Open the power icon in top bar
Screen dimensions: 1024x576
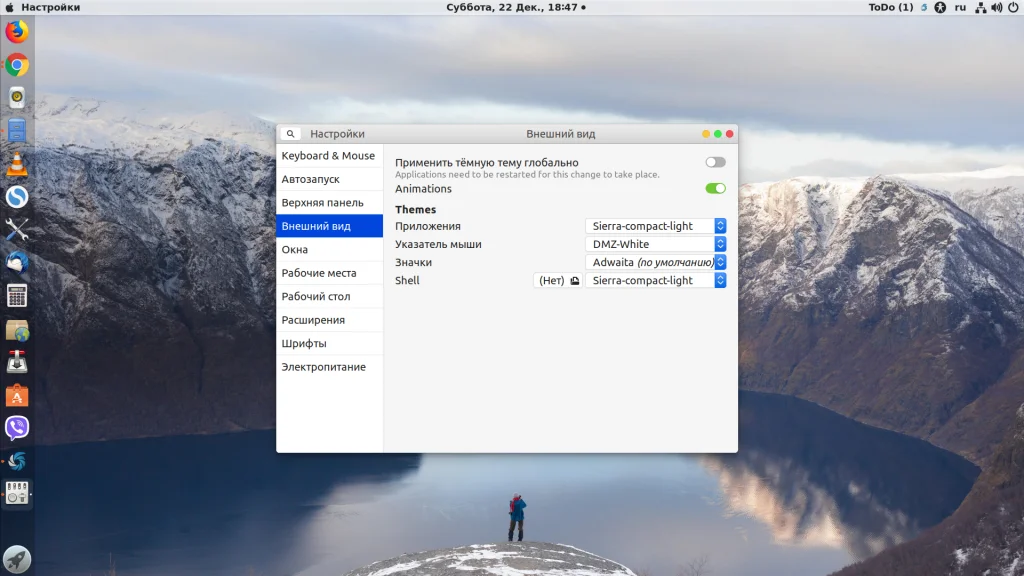pos(1013,7)
